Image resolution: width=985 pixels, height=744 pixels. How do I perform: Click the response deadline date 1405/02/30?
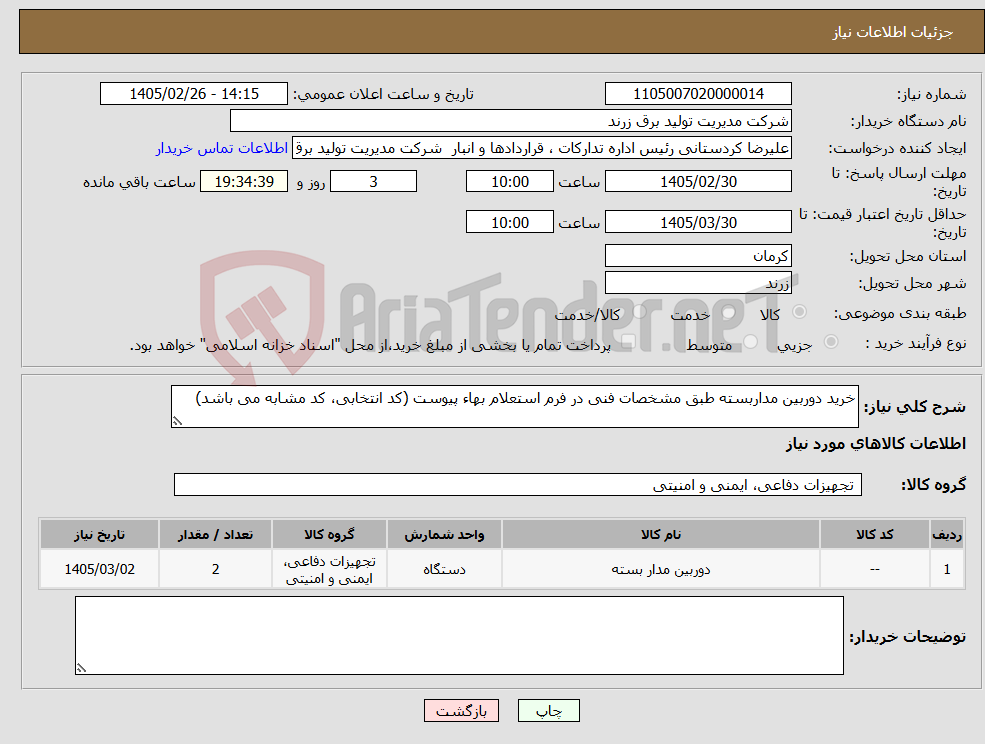coord(698,182)
